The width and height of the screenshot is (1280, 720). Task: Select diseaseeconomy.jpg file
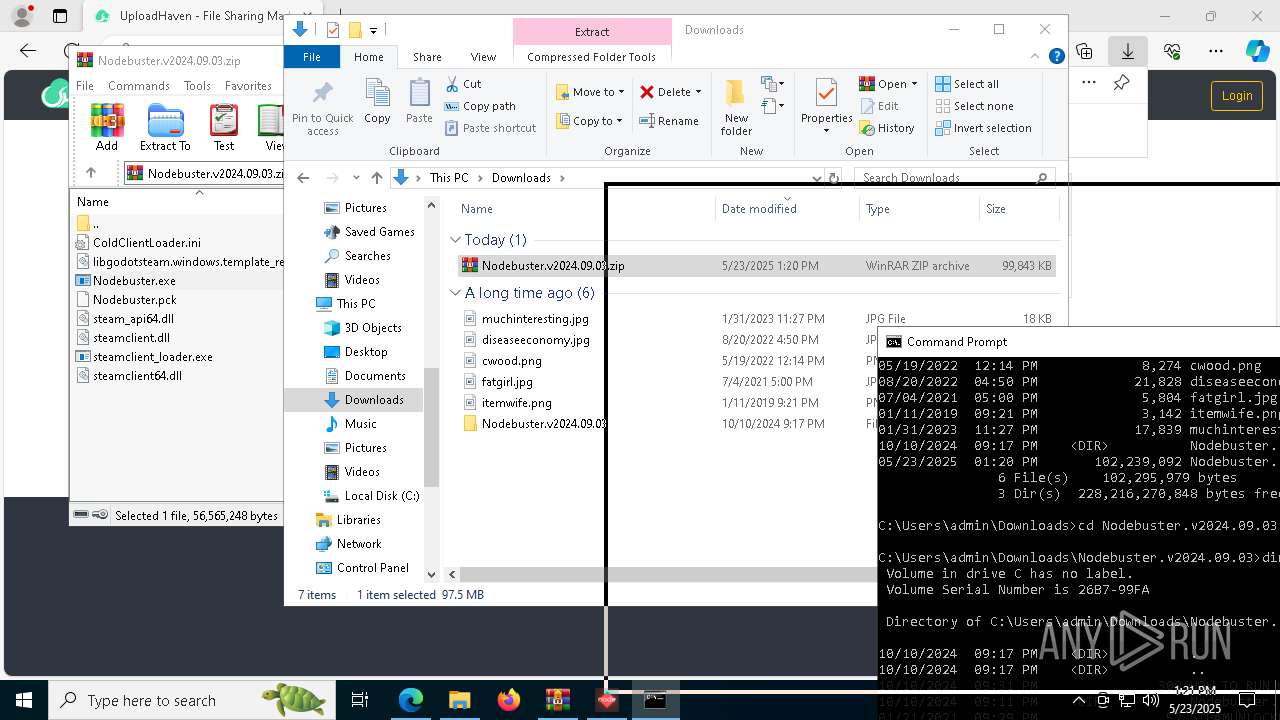[x=536, y=340]
